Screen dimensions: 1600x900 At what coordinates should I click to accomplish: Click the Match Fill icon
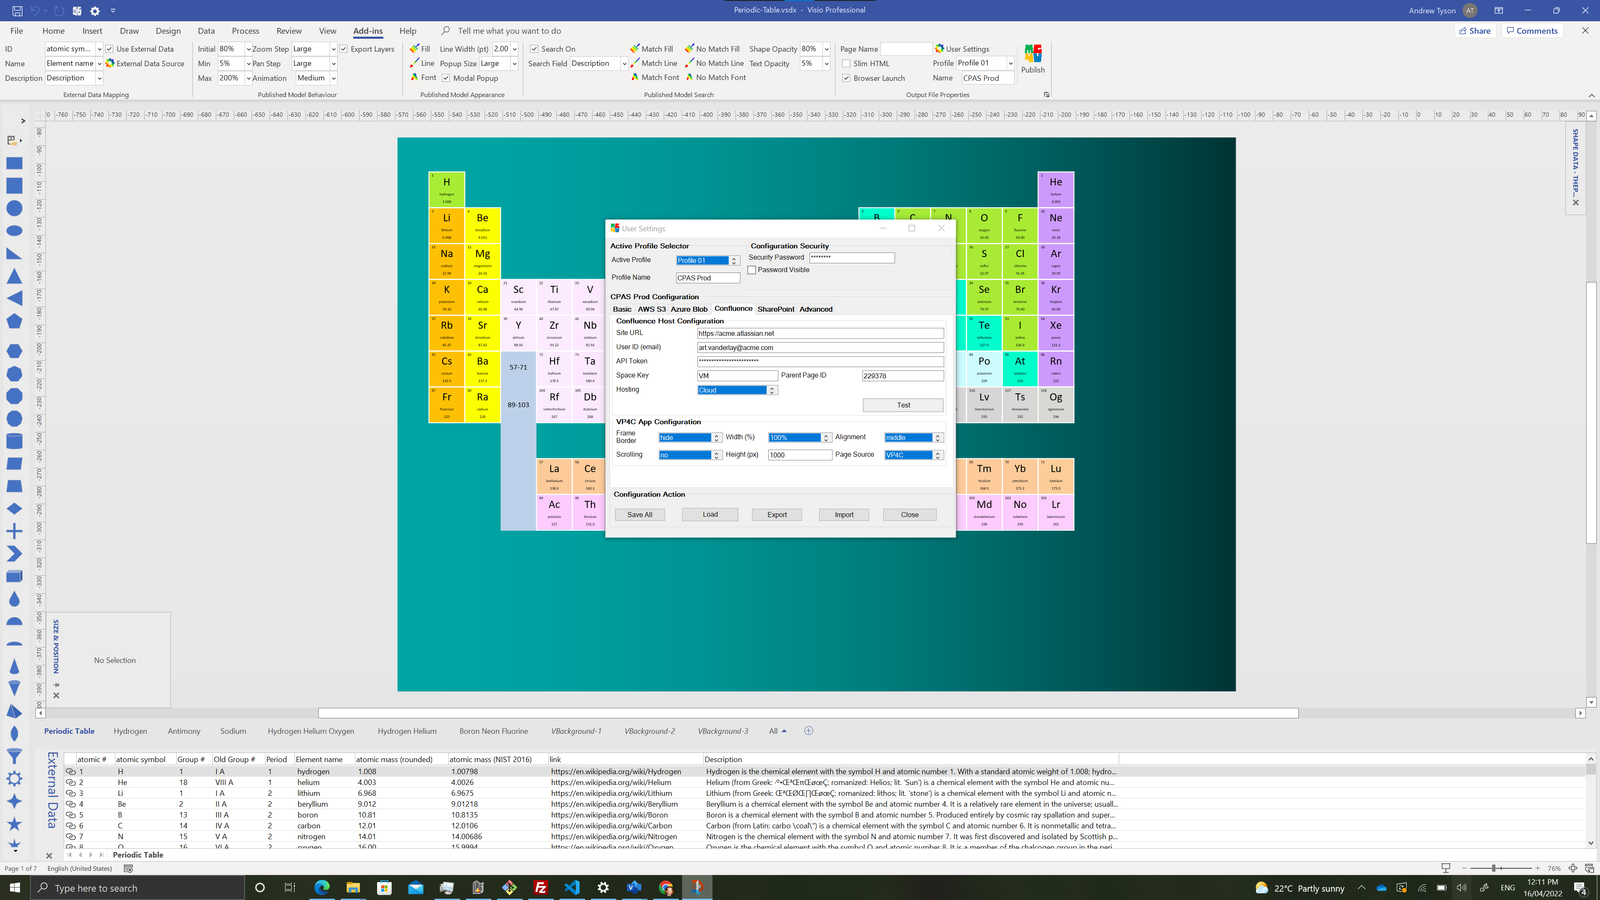635,48
